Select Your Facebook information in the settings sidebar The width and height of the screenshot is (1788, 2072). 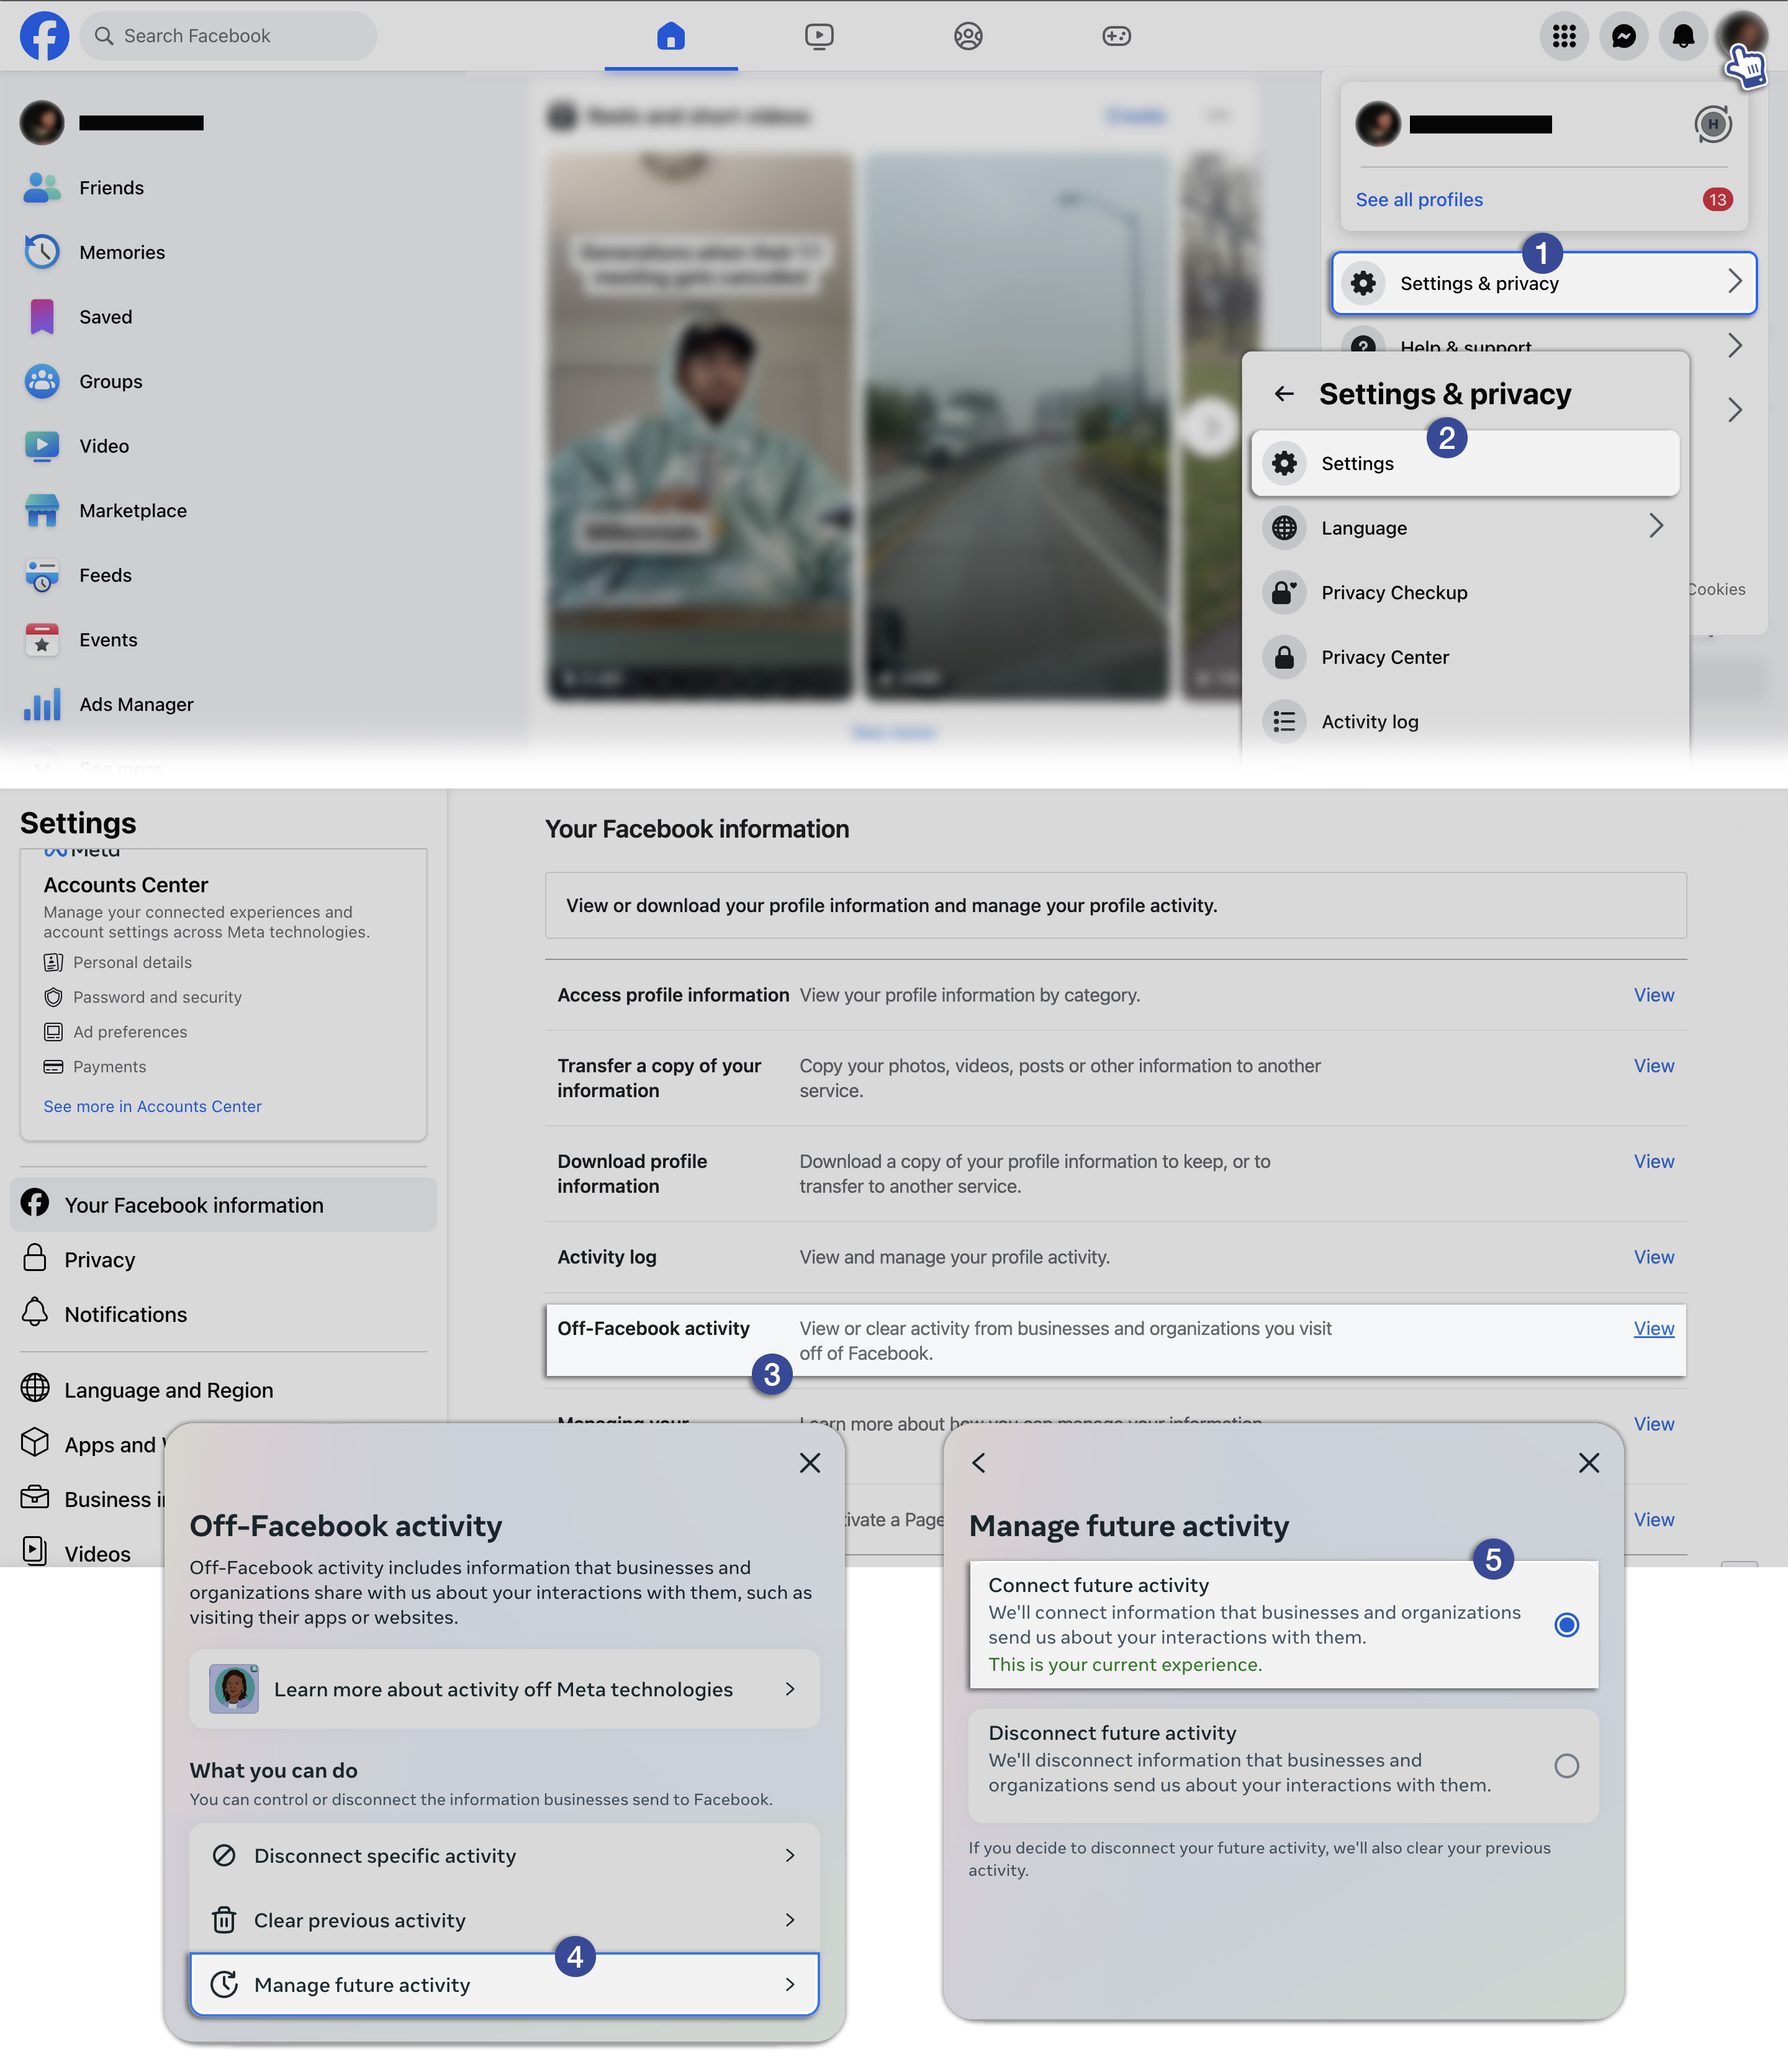223,1204
